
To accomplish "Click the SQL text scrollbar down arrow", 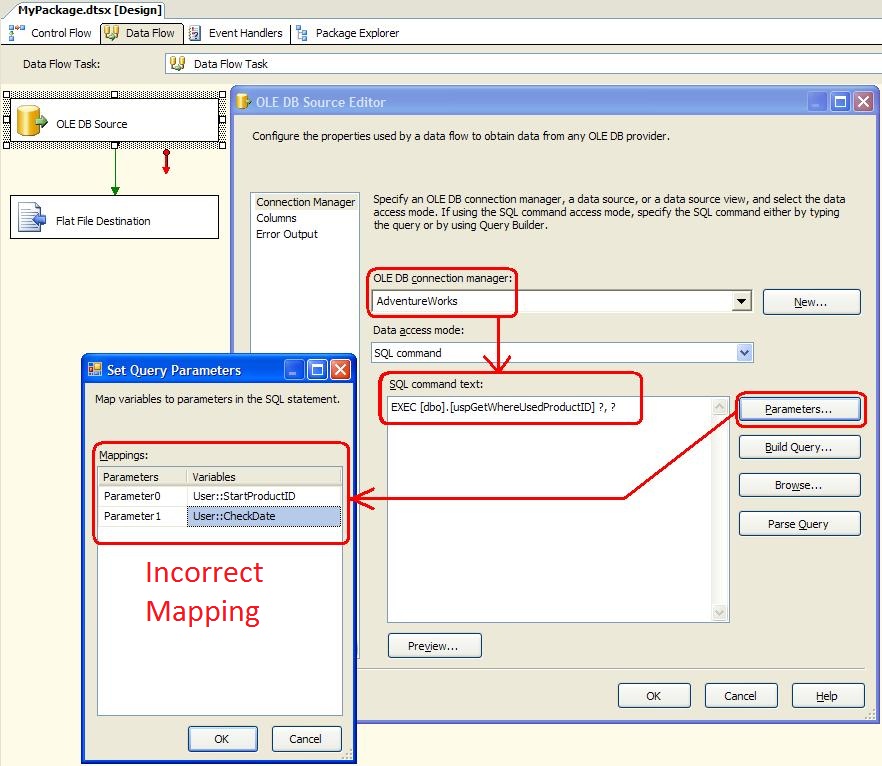I will [x=720, y=613].
